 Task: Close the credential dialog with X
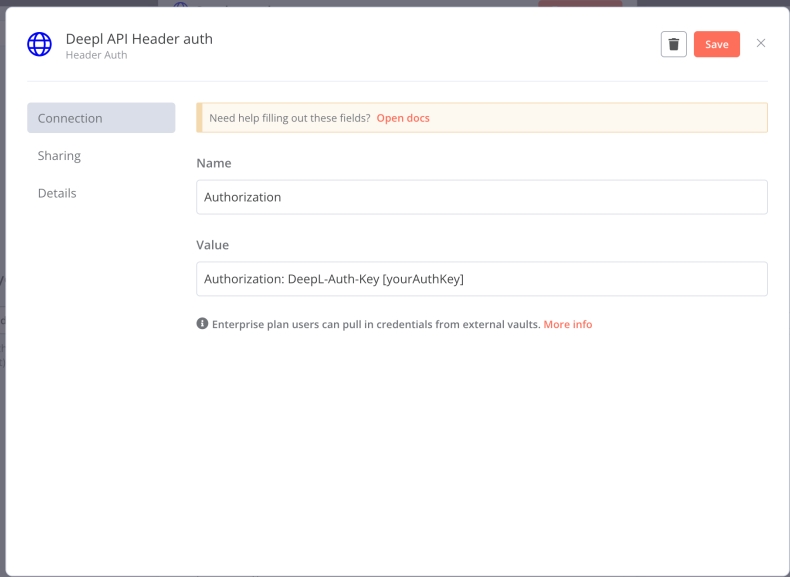(x=761, y=43)
